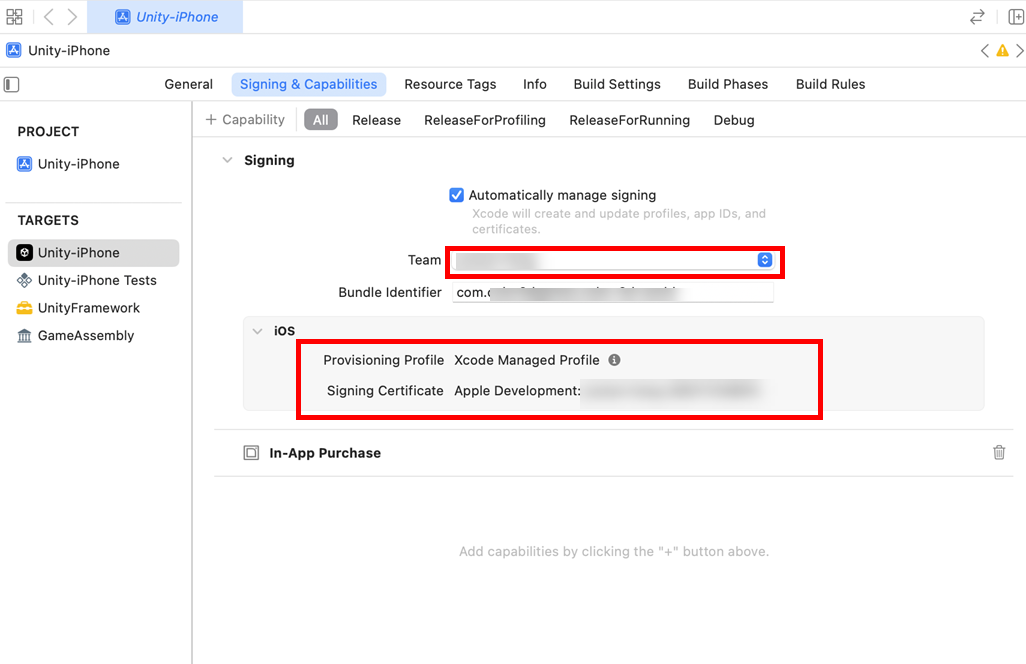Open the Team dropdown
Screen dimensions: 1026x664
coord(613,260)
